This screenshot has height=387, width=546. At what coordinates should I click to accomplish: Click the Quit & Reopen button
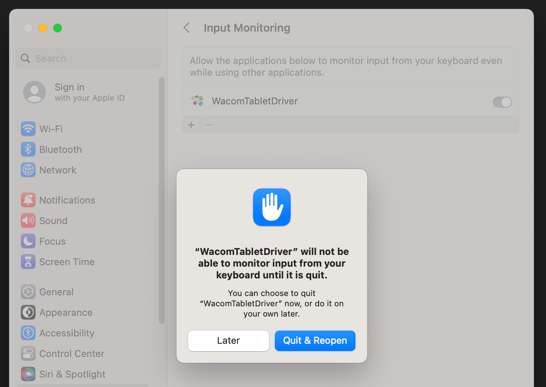[x=315, y=341]
